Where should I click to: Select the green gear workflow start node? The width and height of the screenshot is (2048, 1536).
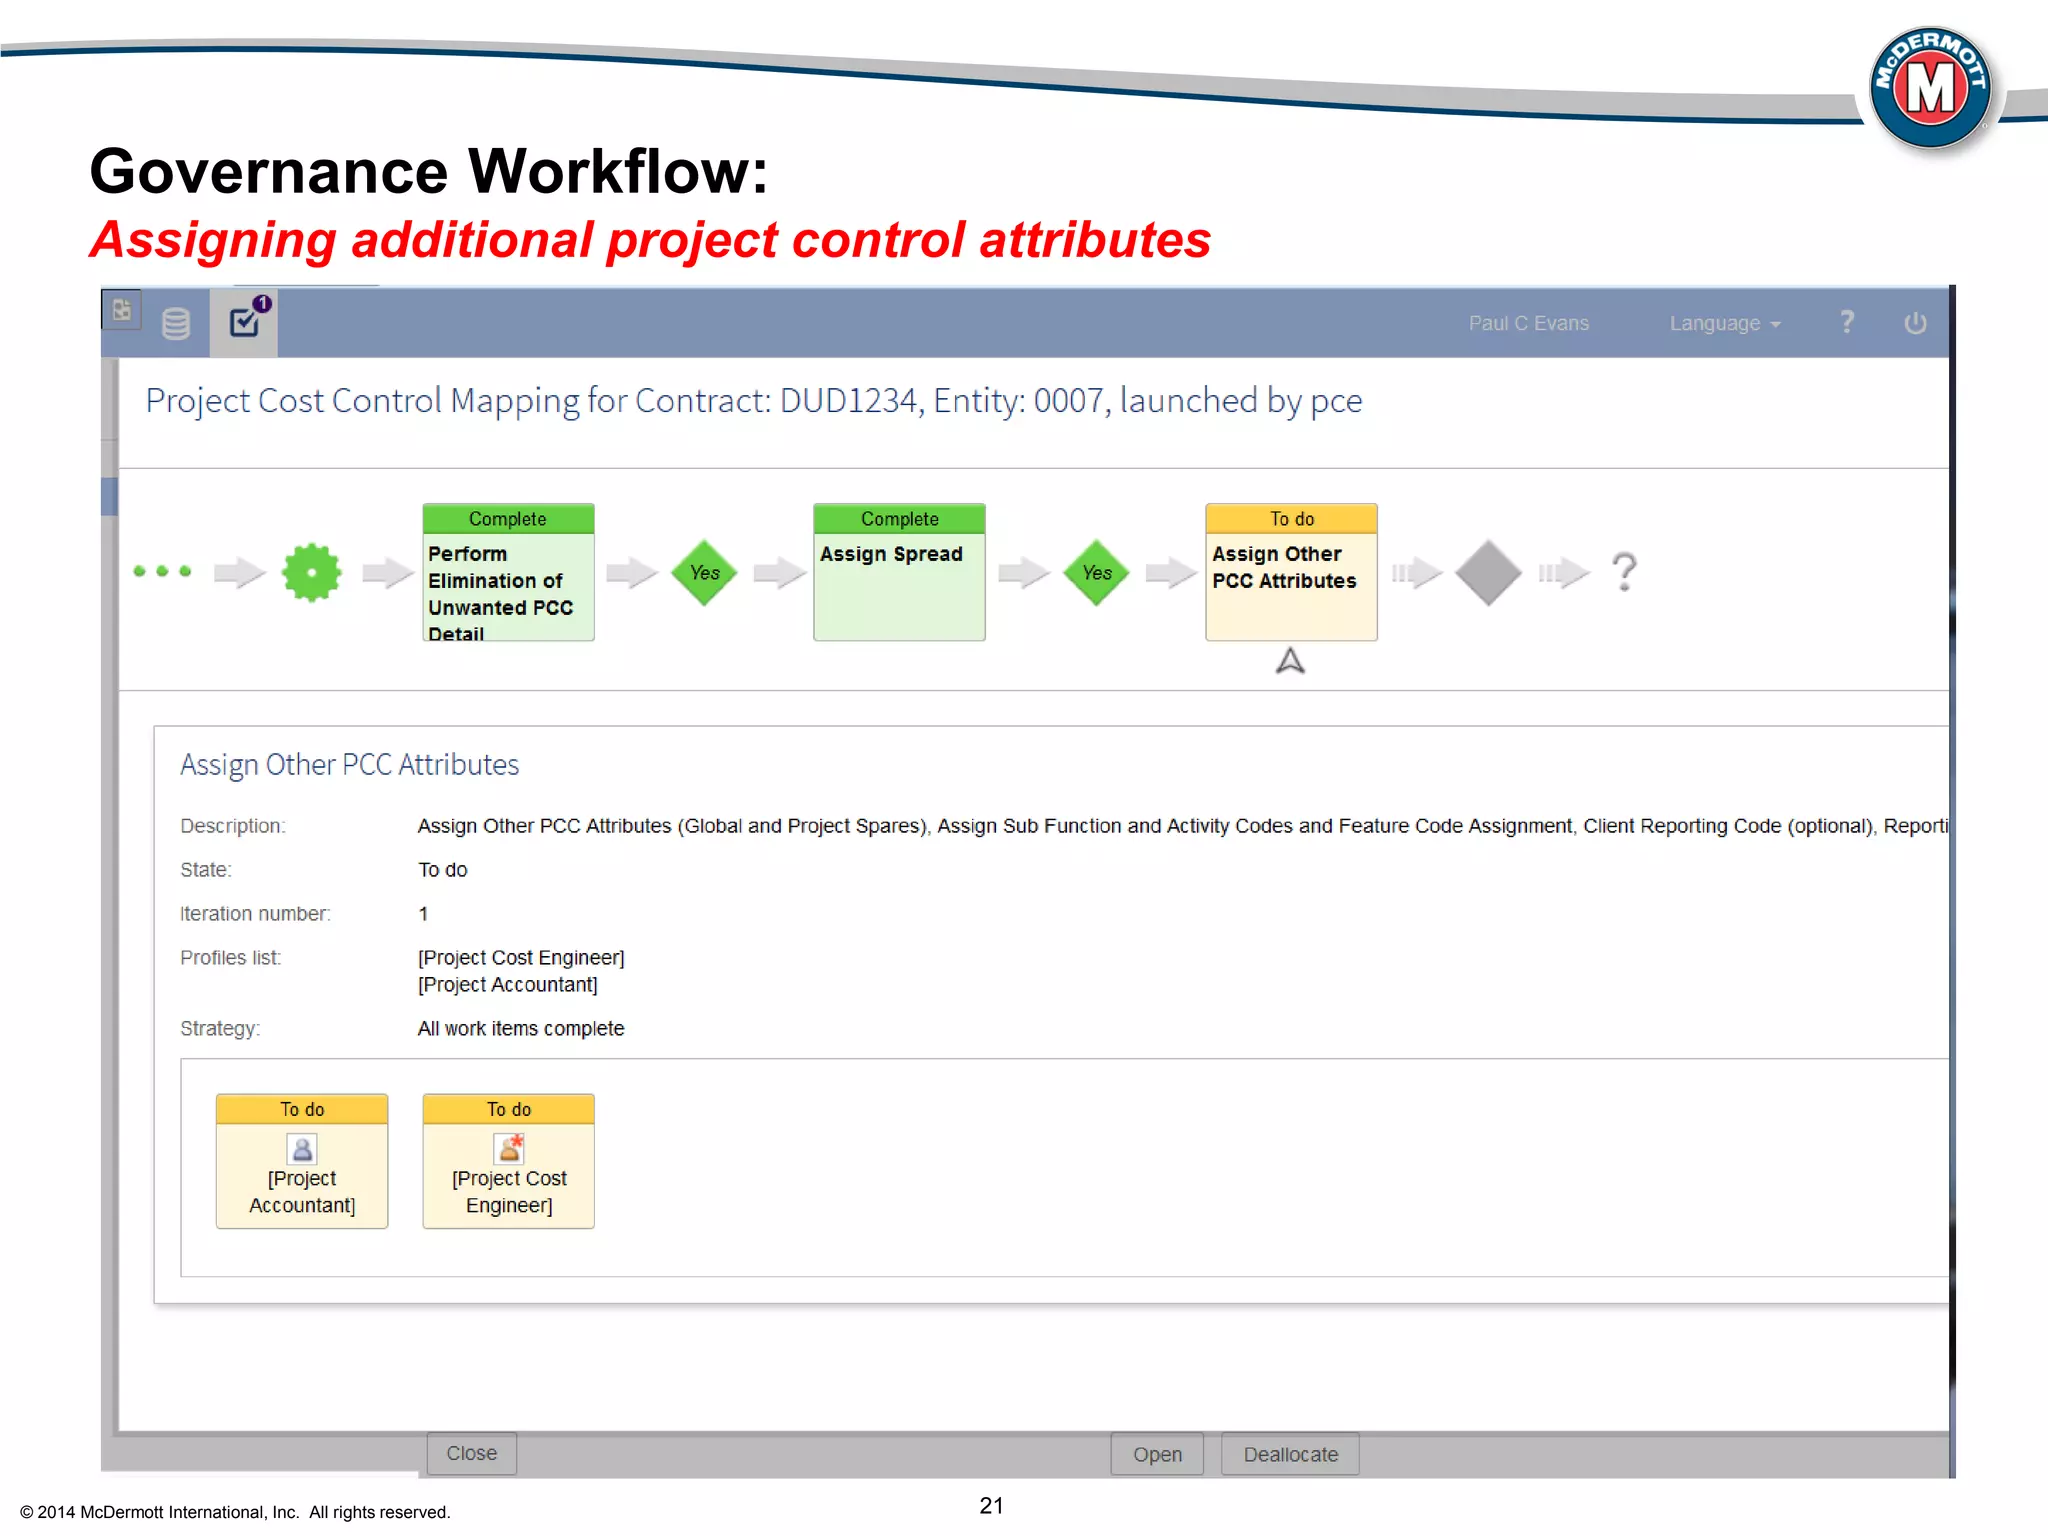click(312, 572)
